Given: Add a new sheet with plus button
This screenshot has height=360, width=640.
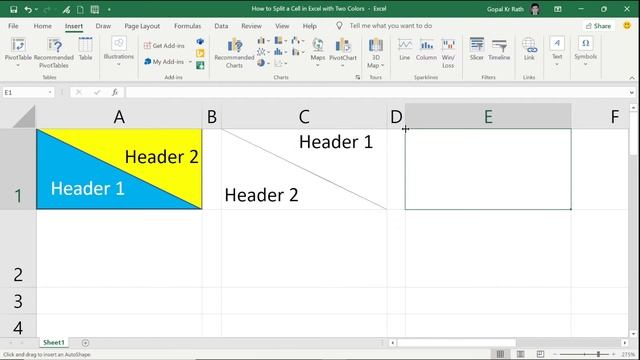Looking at the screenshot, I should (85, 343).
